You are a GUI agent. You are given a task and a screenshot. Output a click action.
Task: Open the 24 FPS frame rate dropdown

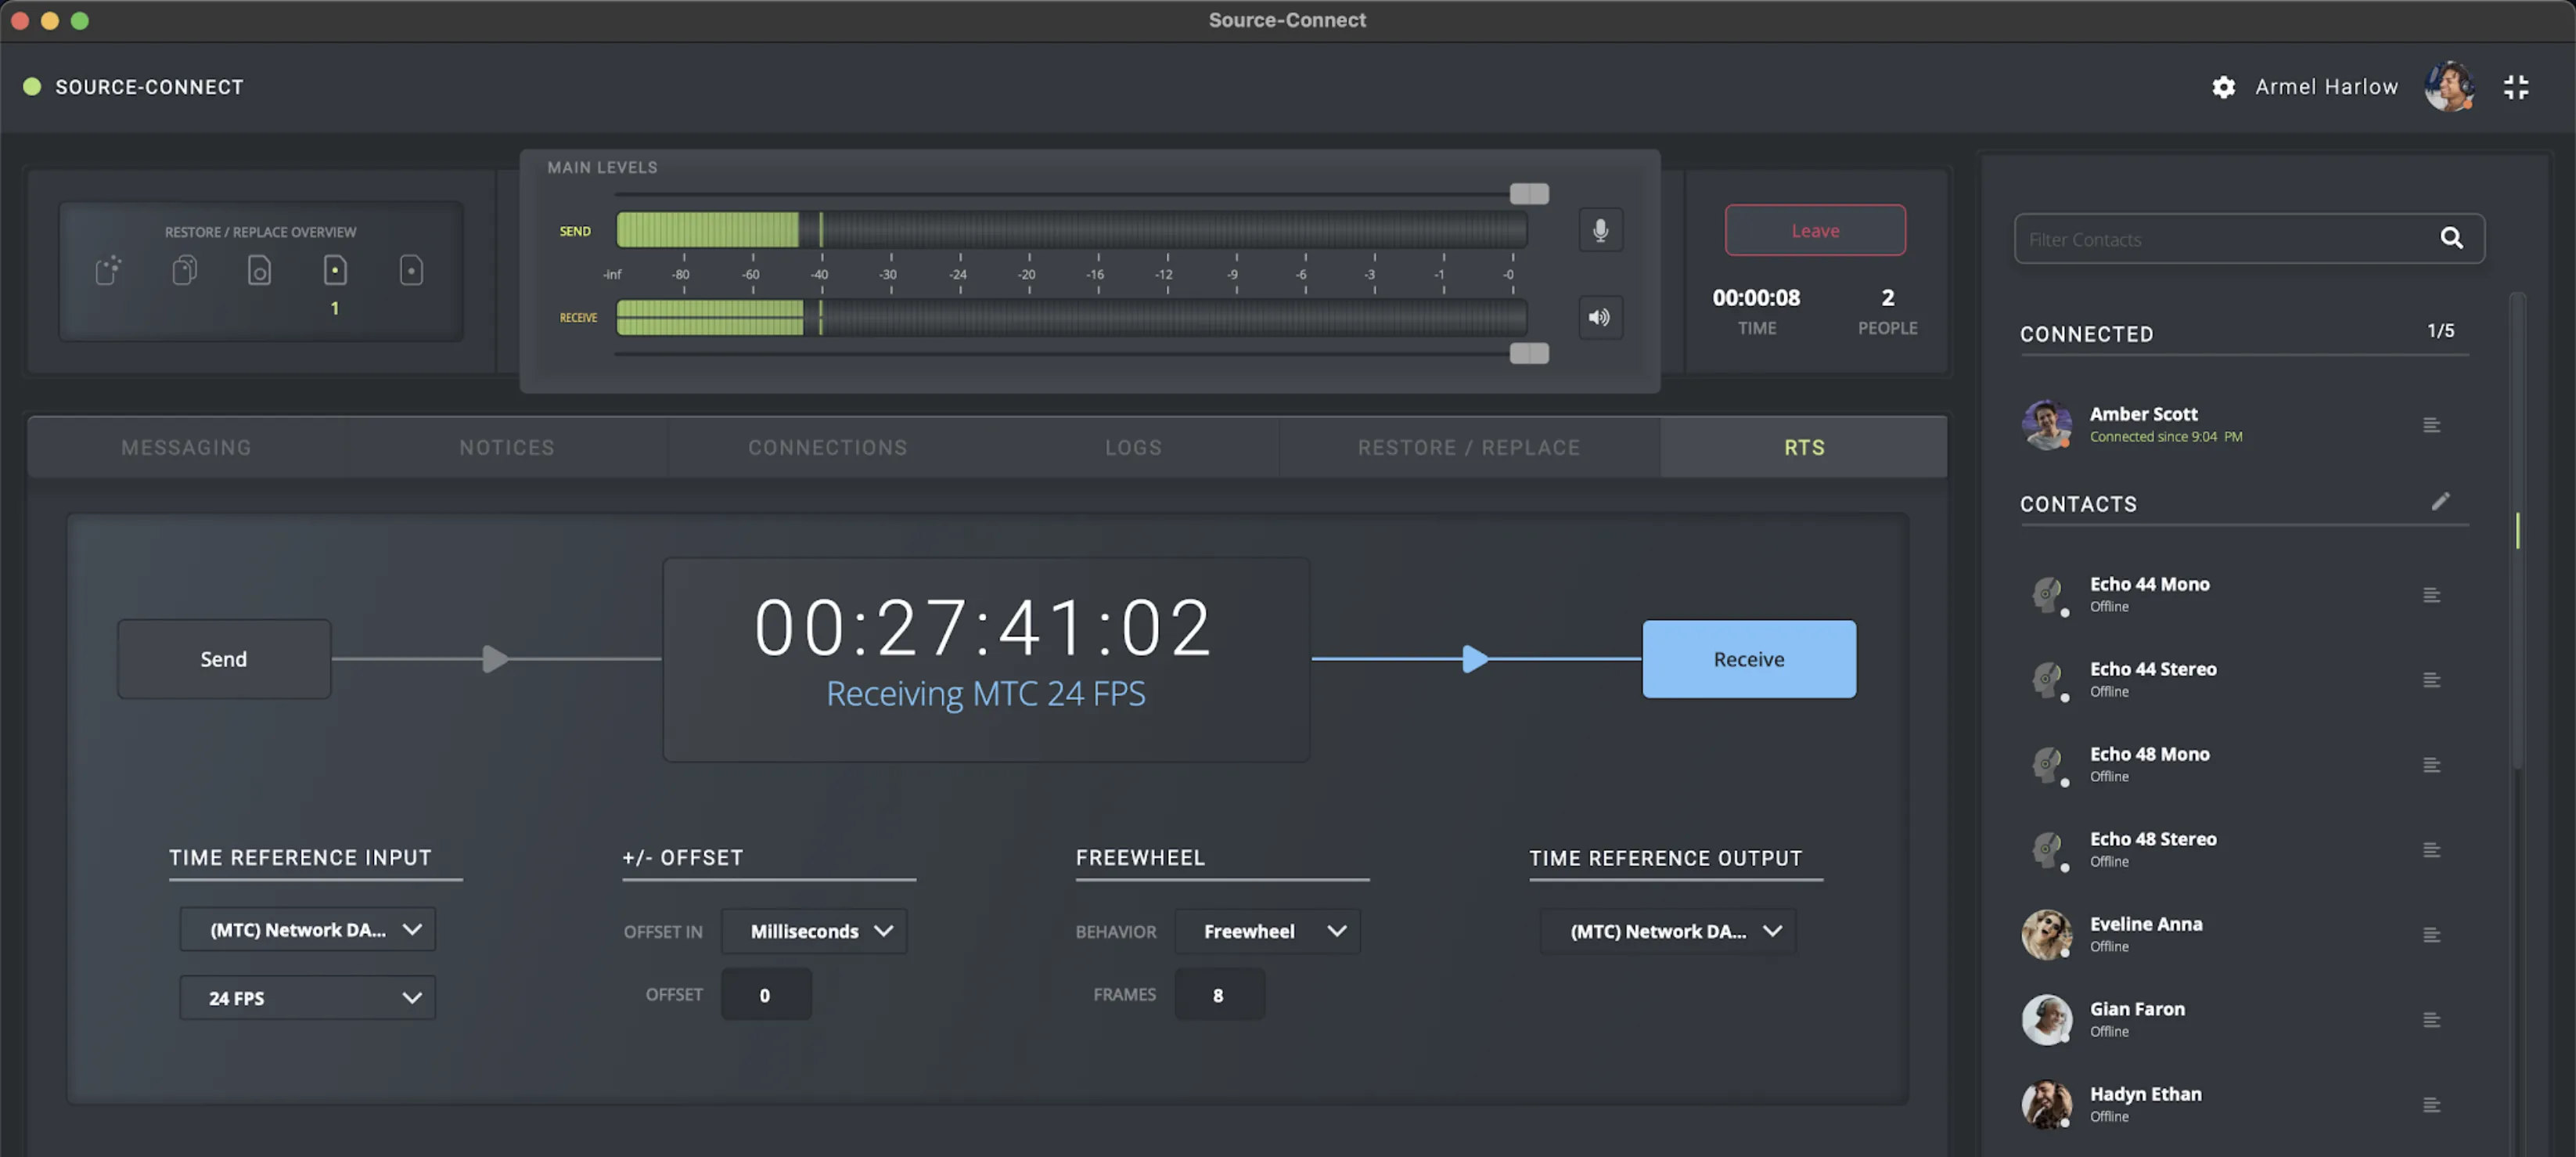pyautogui.click(x=308, y=997)
